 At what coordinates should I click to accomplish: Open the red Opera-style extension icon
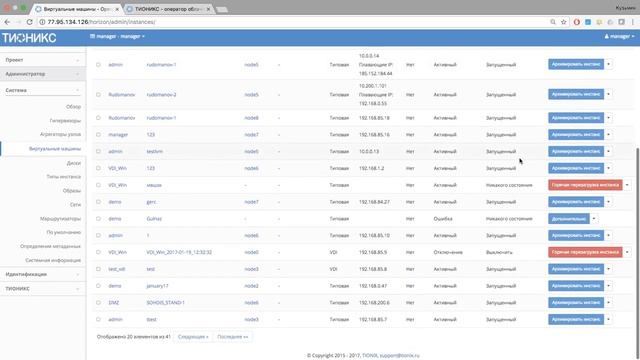(577, 22)
